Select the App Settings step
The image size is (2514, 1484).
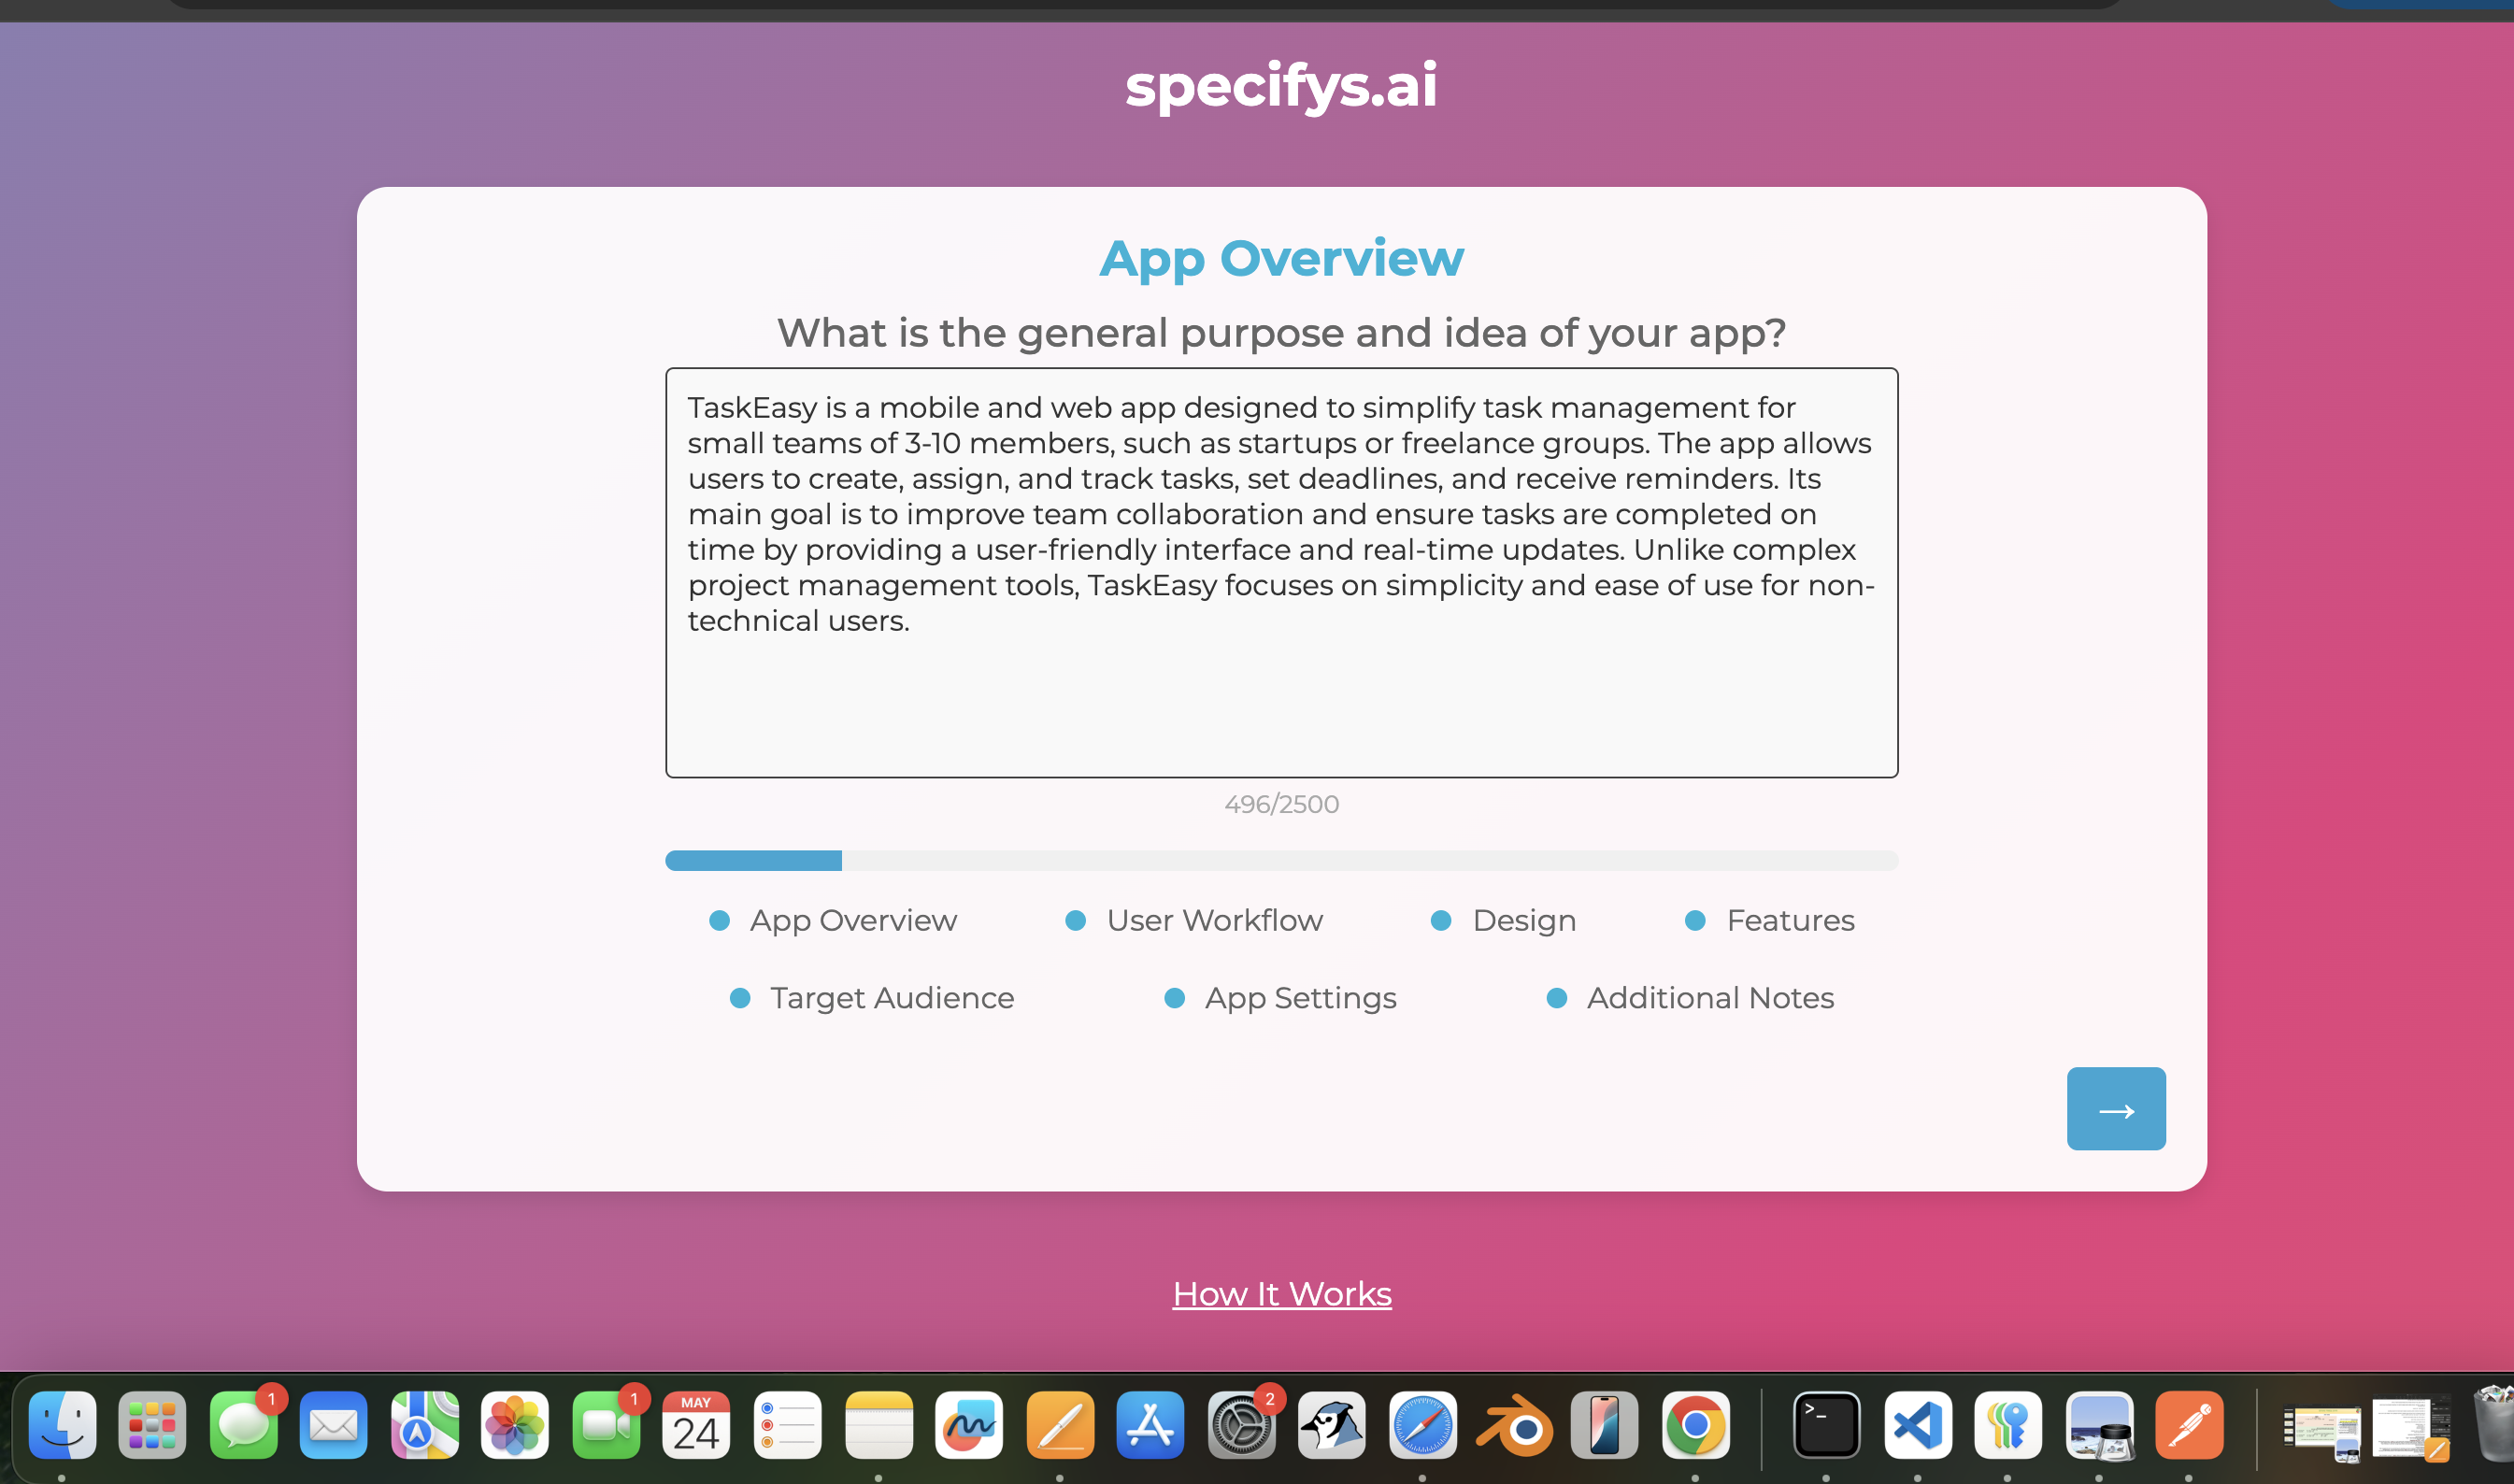(1299, 997)
